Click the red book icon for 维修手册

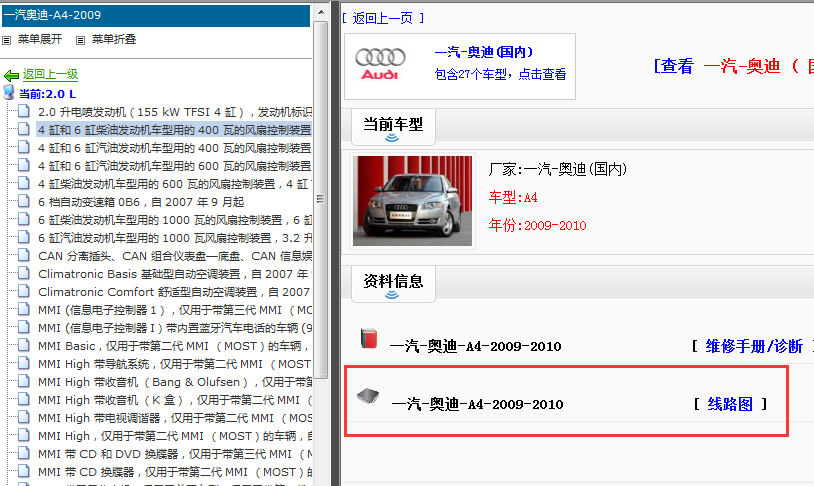[x=369, y=339]
